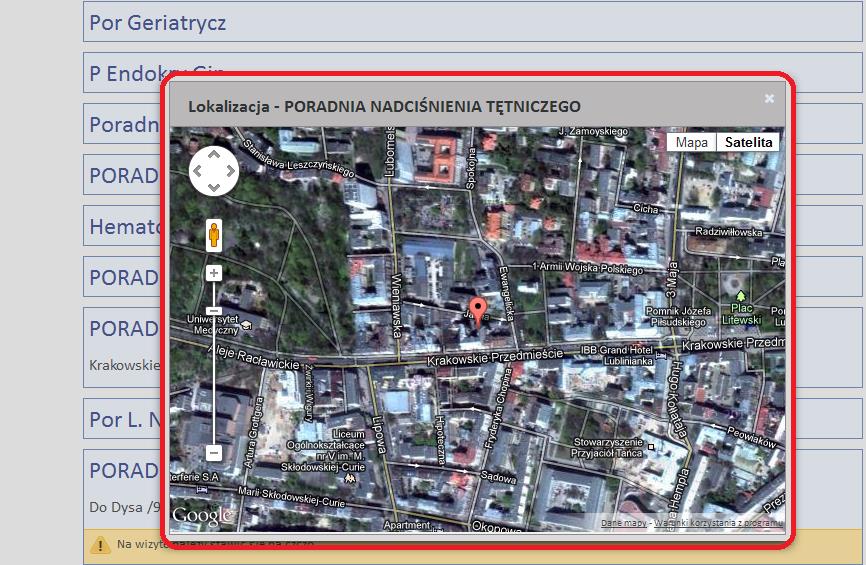Open the Warunki korzystania z programu link

point(718,522)
